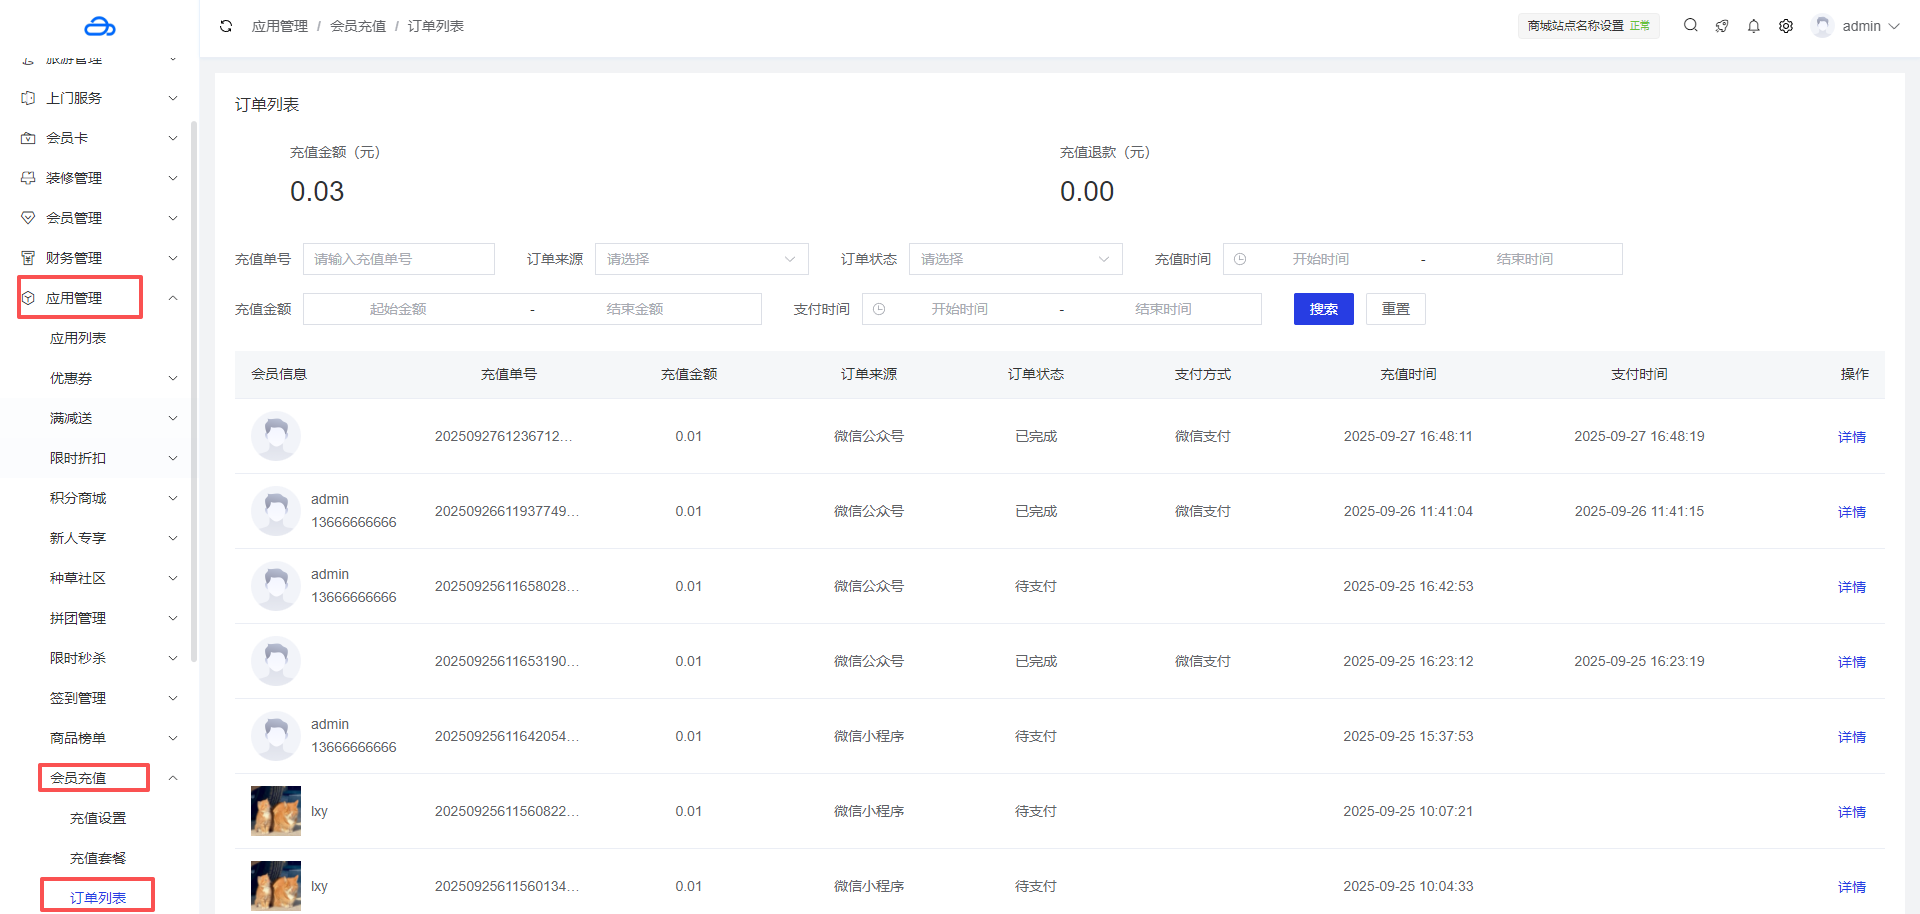Click the lxy member cat avatar thumbnail
Image resolution: width=1920 pixels, height=914 pixels.
276,811
